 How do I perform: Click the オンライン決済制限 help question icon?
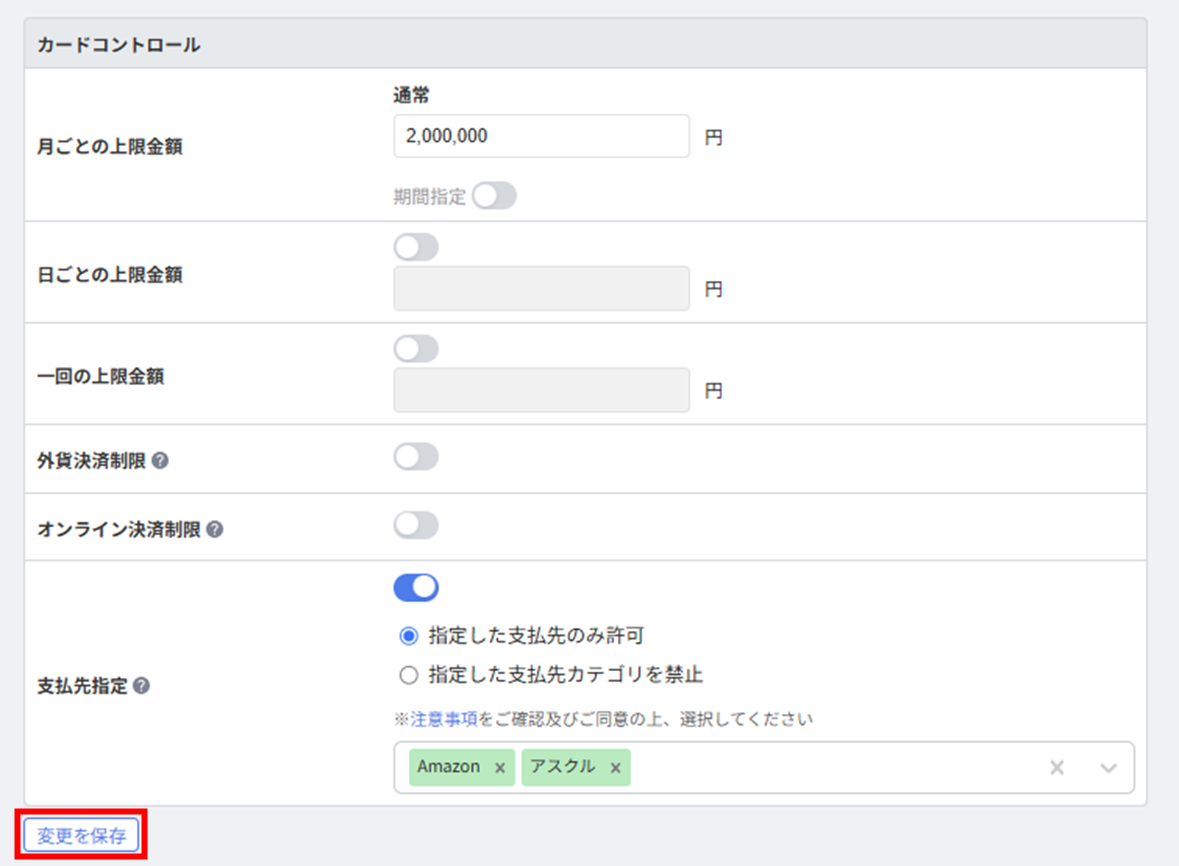point(215,529)
